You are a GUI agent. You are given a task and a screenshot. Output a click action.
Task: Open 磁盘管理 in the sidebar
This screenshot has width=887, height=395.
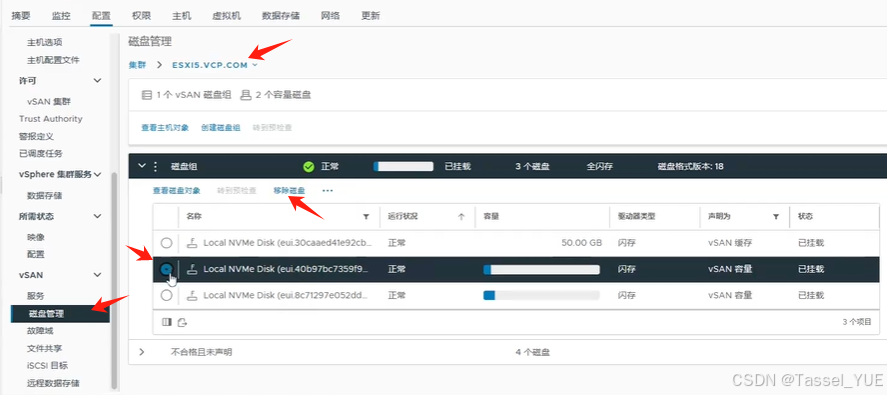click(60, 314)
